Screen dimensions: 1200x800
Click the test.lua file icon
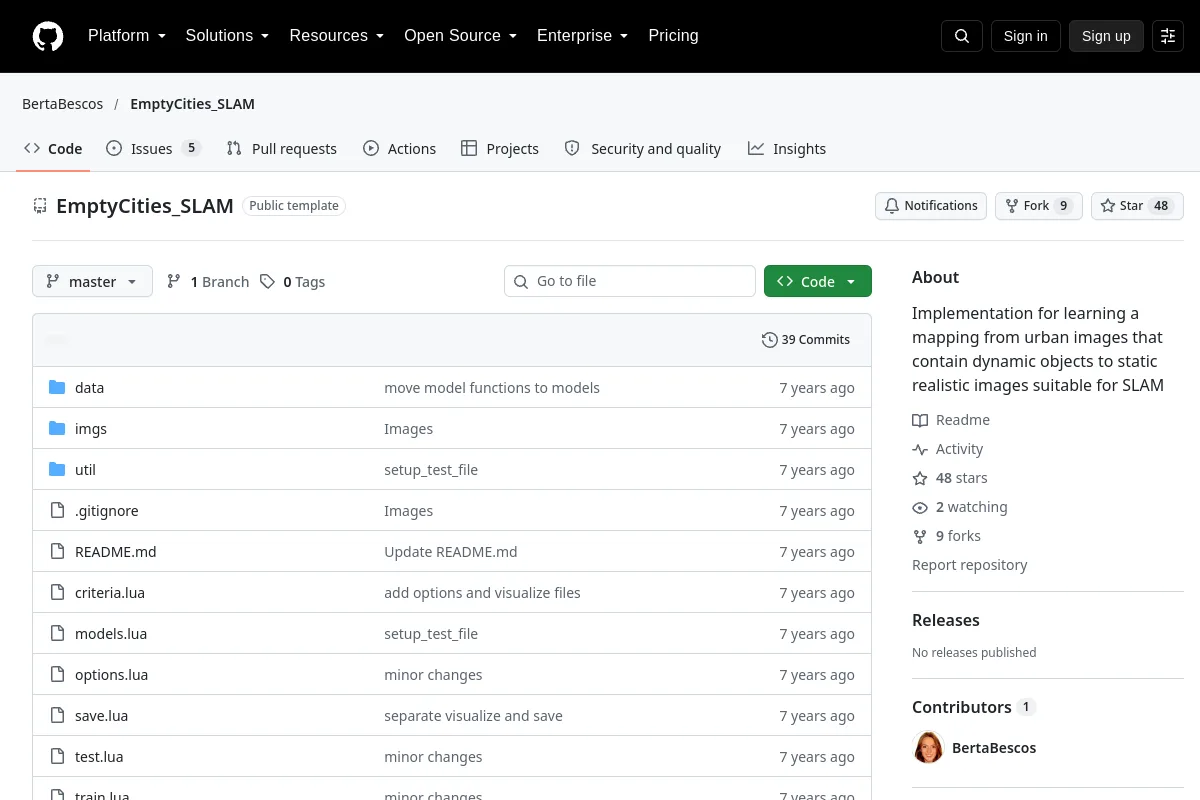point(57,757)
